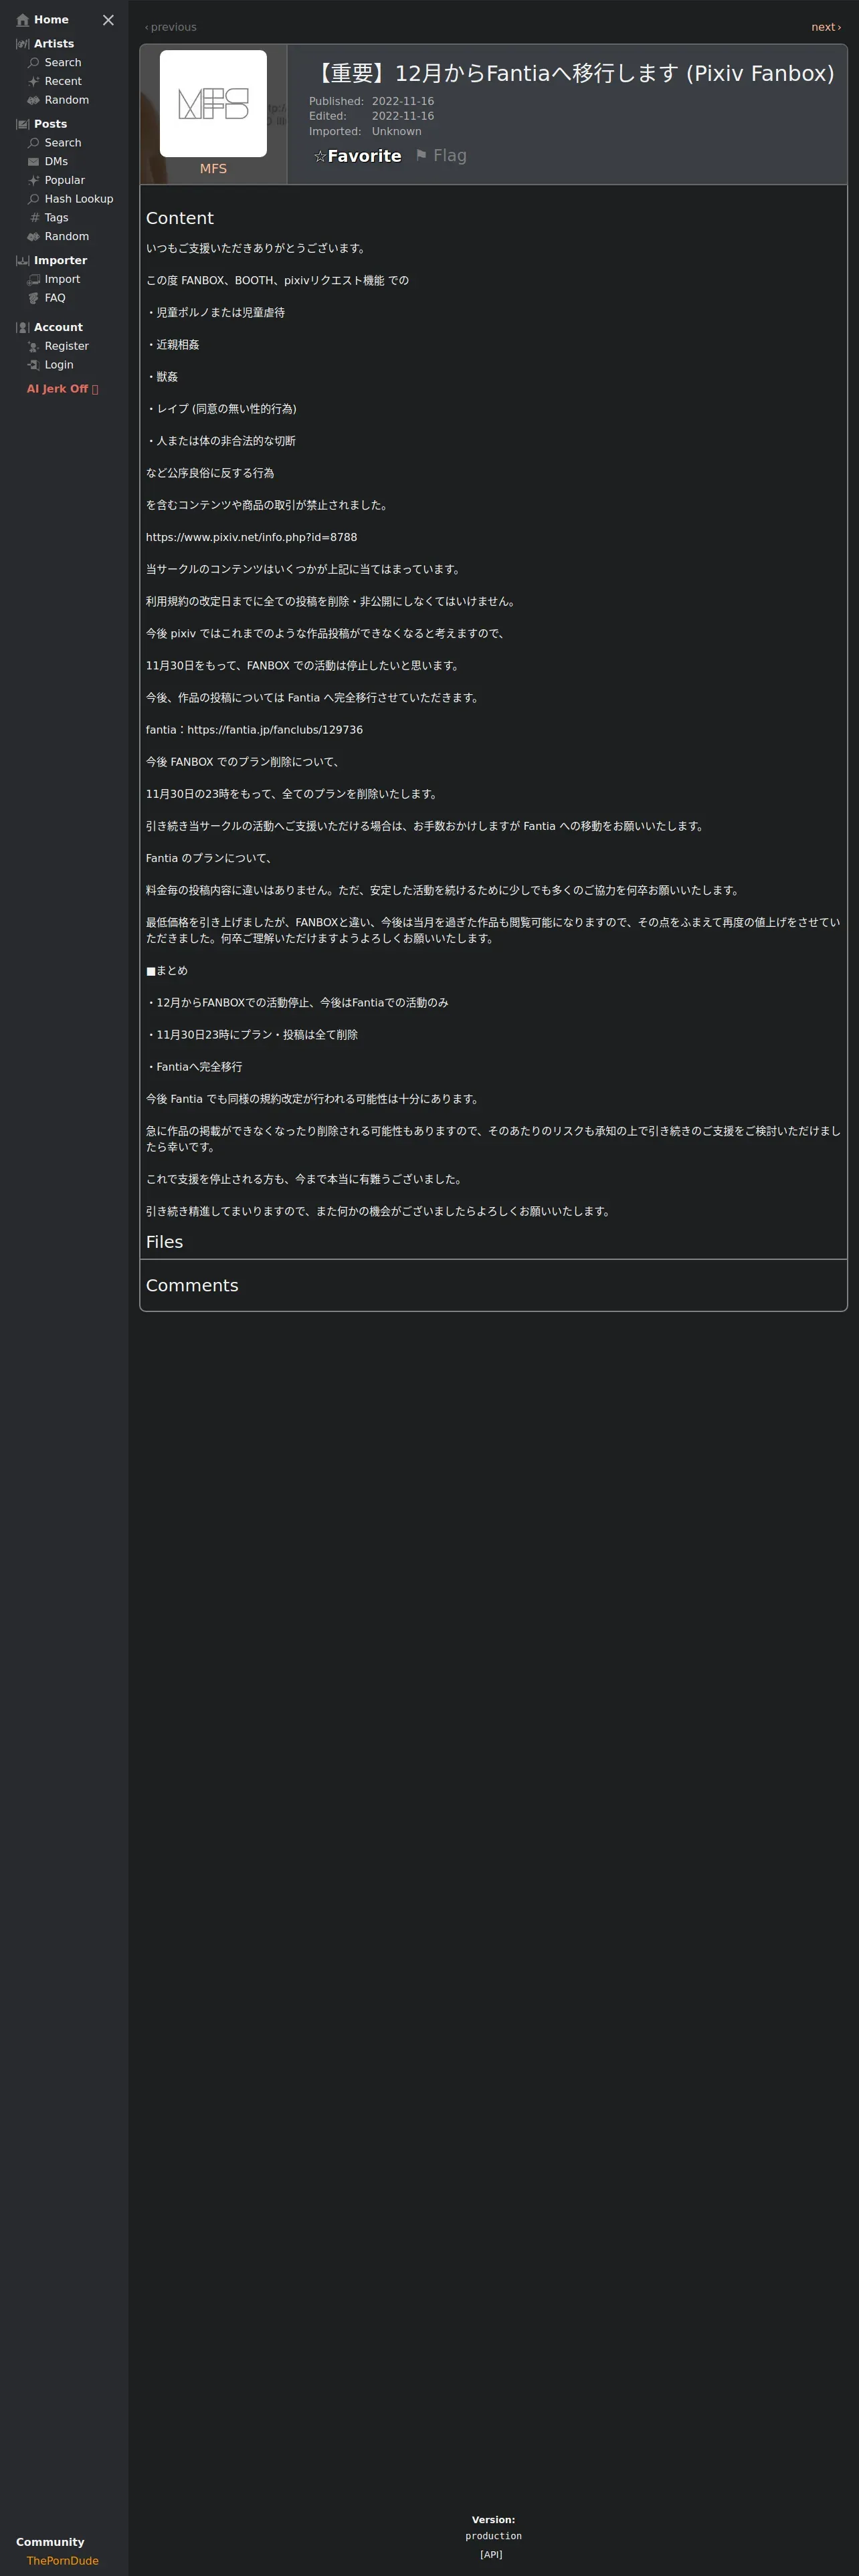The image size is (859, 2576).
Task: Click the Community footer label
Action: click(50, 2542)
